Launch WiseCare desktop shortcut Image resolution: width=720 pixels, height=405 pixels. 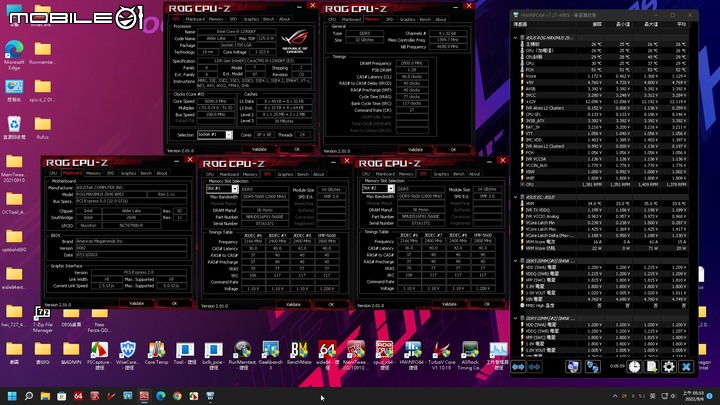tap(128, 354)
